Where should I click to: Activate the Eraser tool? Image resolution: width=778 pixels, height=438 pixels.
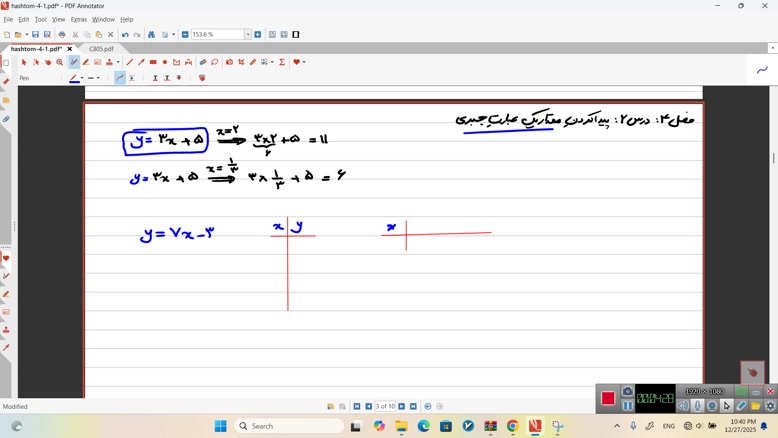click(x=252, y=62)
